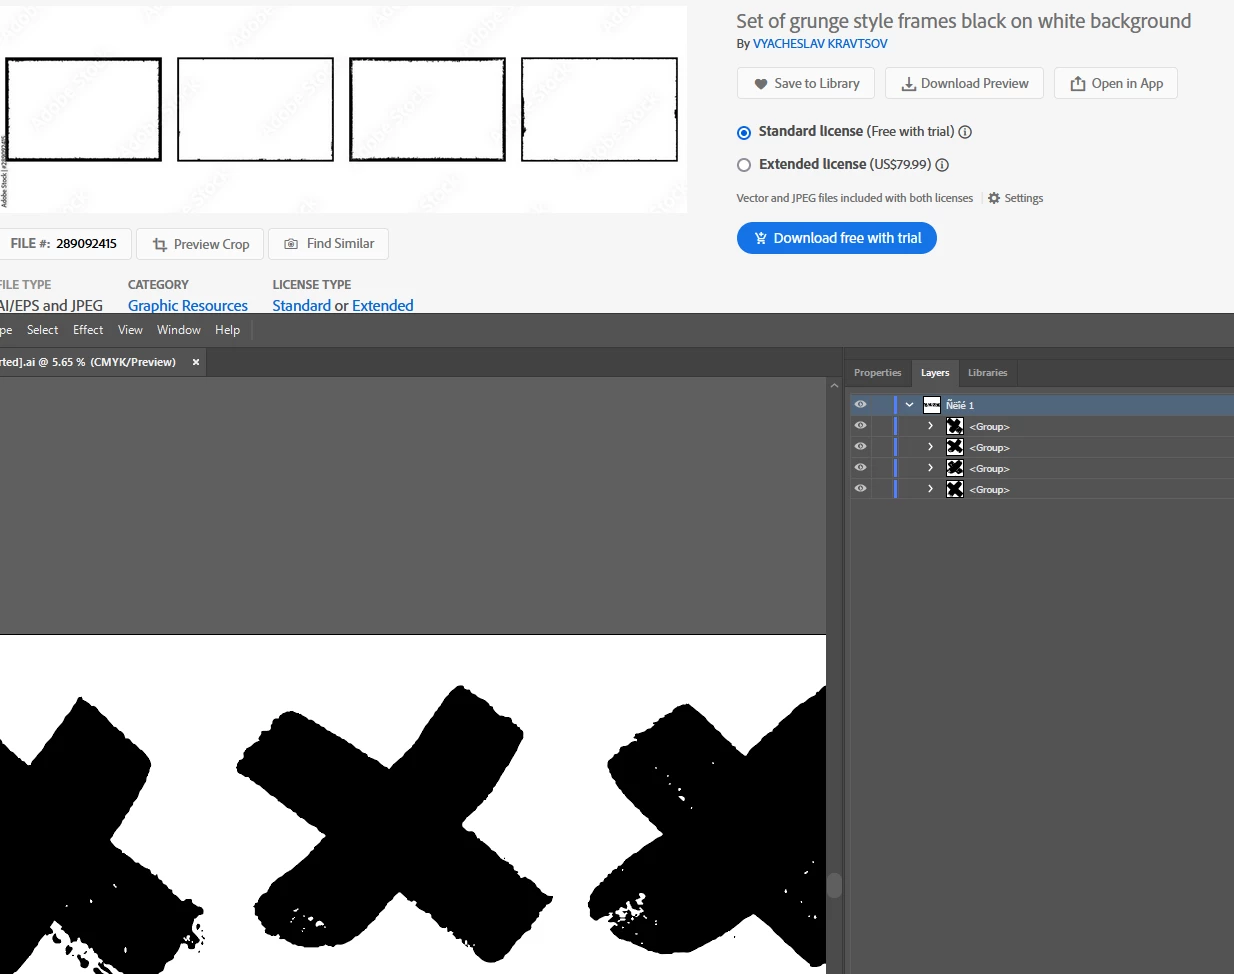Click the last grunge frame in the preview
Viewport: 1234px width, 974px height.
click(599, 109)
